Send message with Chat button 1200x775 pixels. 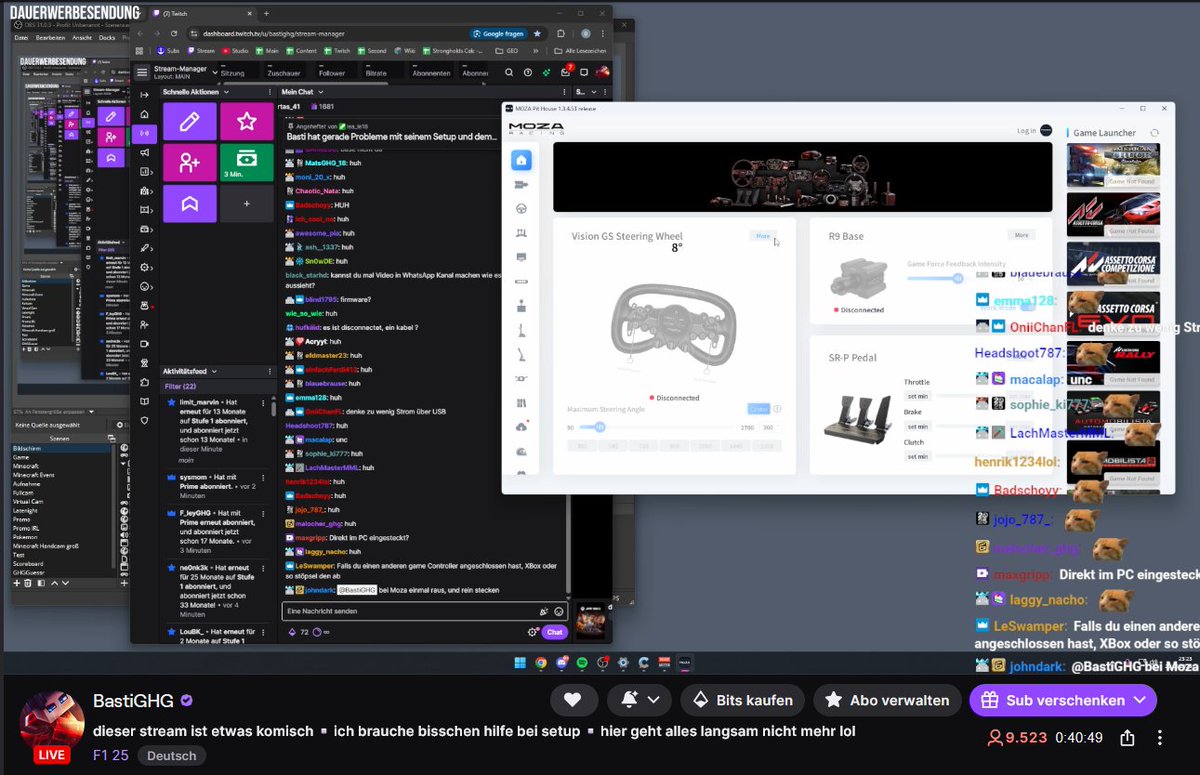pos(554,632)
